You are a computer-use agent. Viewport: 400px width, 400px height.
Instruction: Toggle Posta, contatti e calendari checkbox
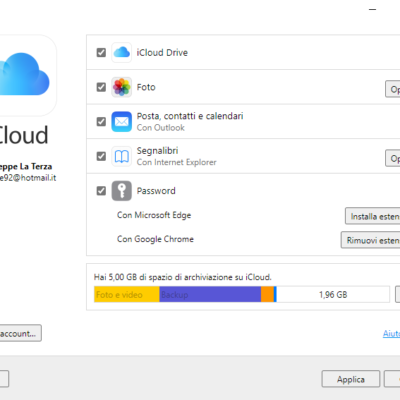coord(101,122)
